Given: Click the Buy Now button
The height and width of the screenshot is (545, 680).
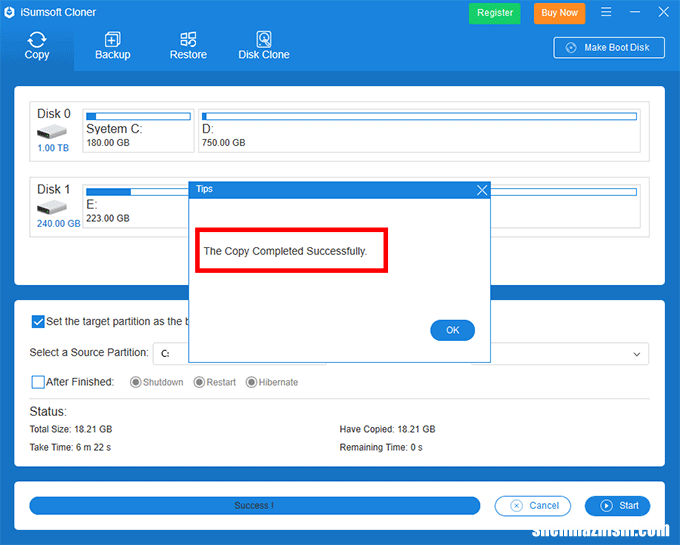Looking at the screenshot, I should click(559, 13).
